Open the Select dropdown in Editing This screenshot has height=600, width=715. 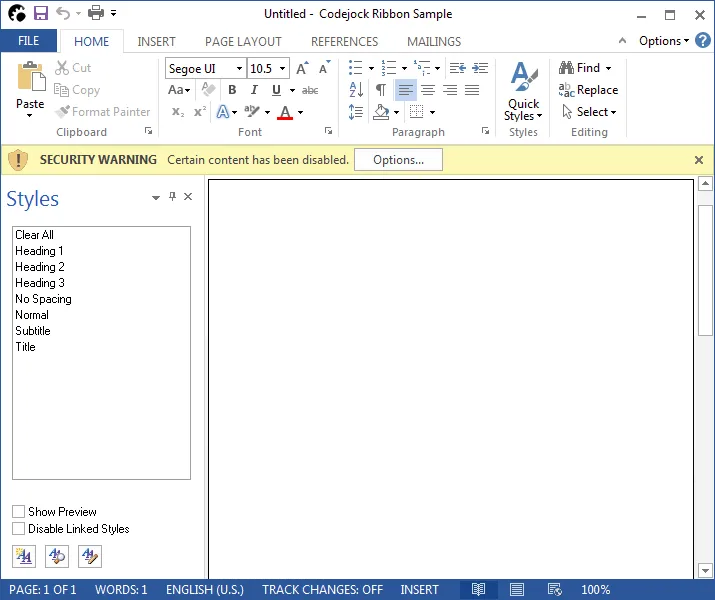pyautogui.click(x=589, y=112)
